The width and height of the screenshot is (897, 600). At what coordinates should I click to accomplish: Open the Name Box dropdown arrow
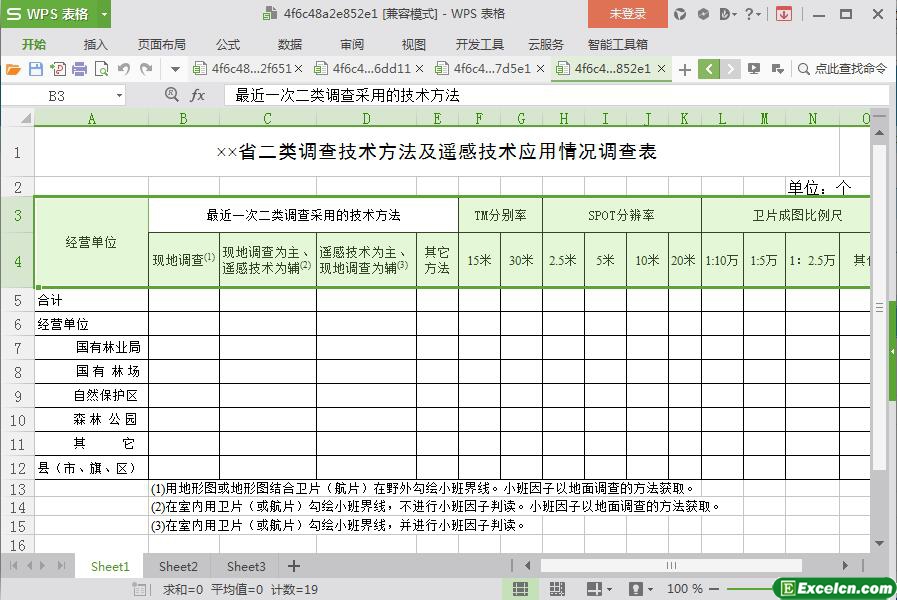(x=119, y=96)
